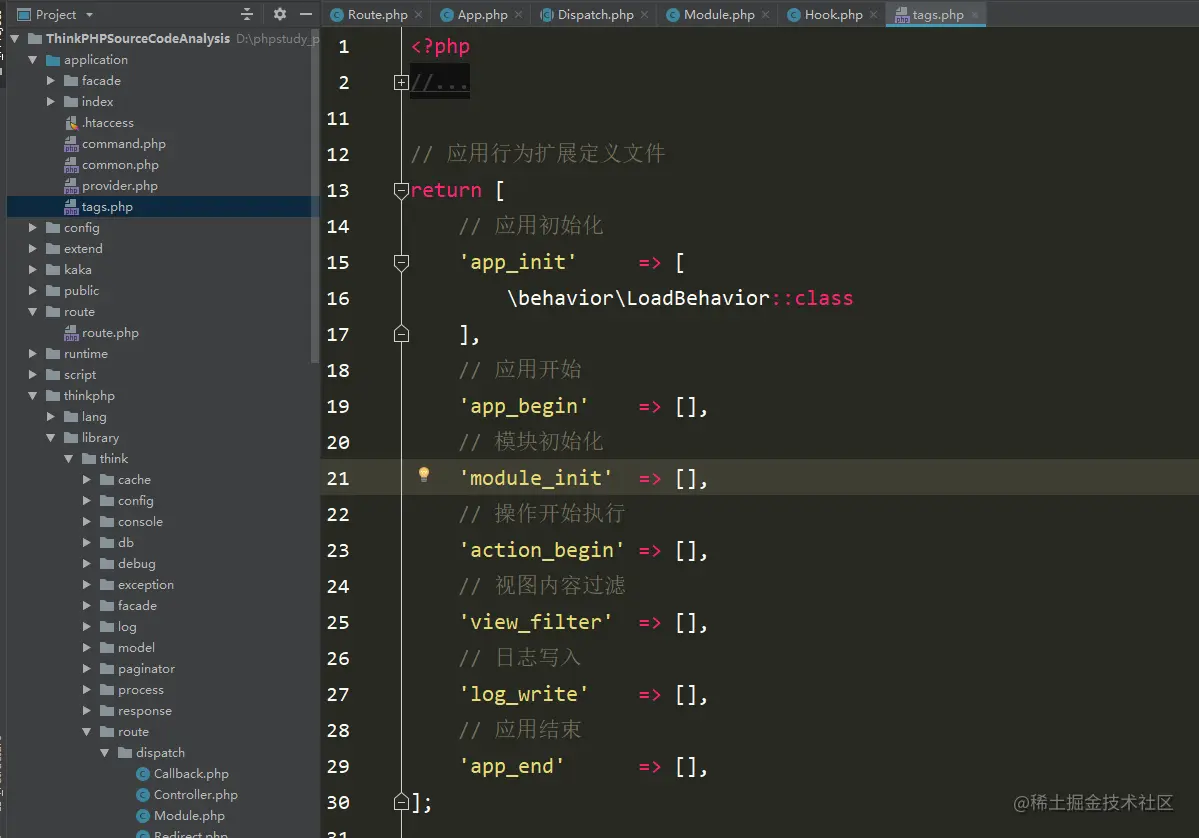1199x838 pixels.
Task: Expand the lang folder
Action: coord(50,417)
